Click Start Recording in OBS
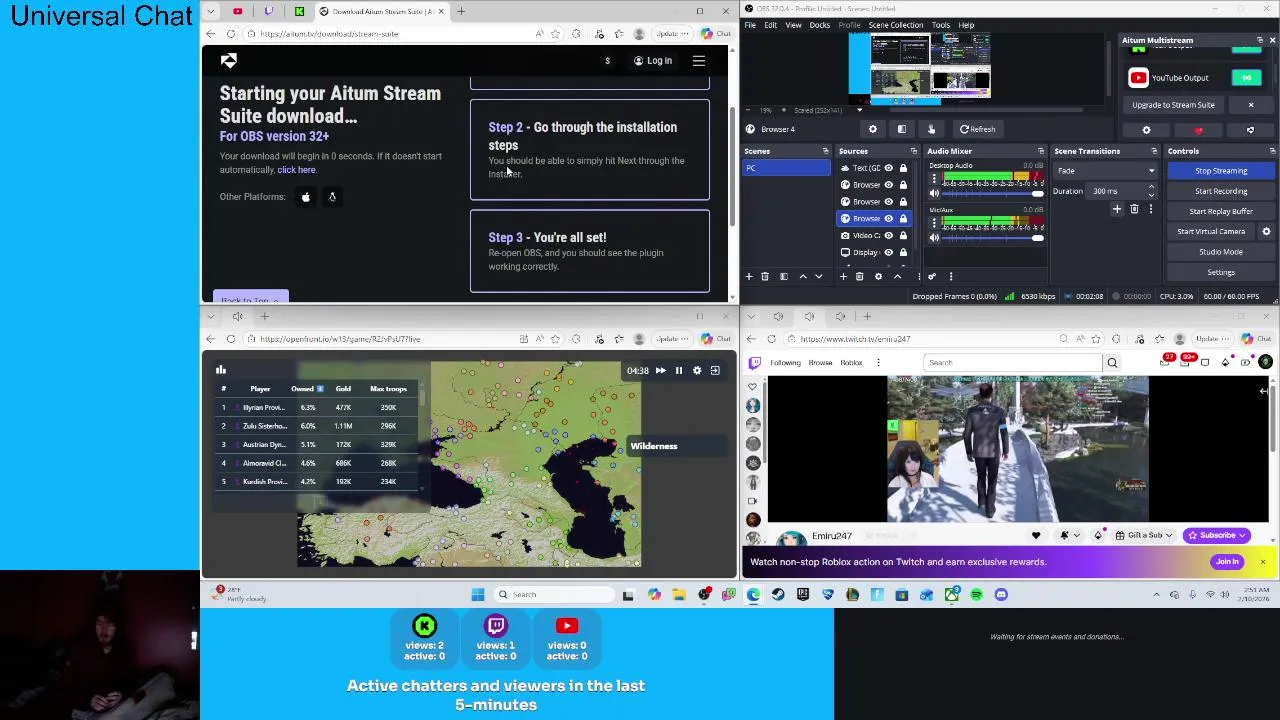This screenshot has width=1280, height=720. click(1221, 191)
